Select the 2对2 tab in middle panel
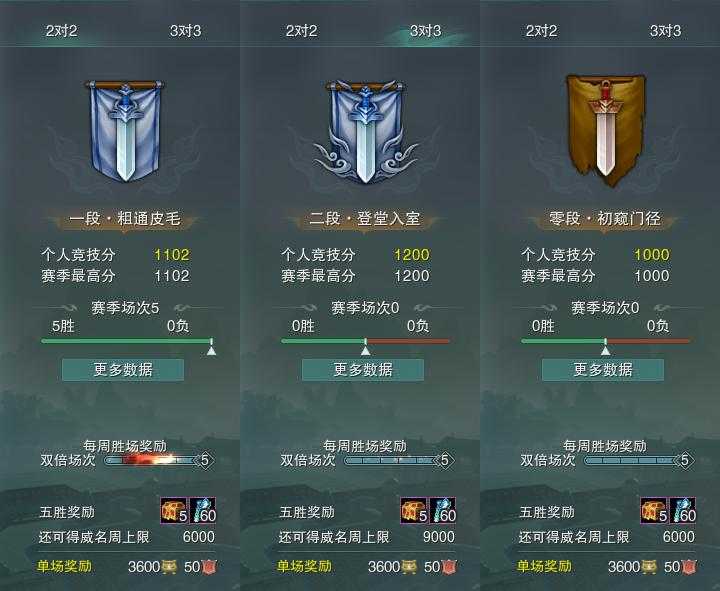This screenshot has height=591, width=720. (301, 31)
